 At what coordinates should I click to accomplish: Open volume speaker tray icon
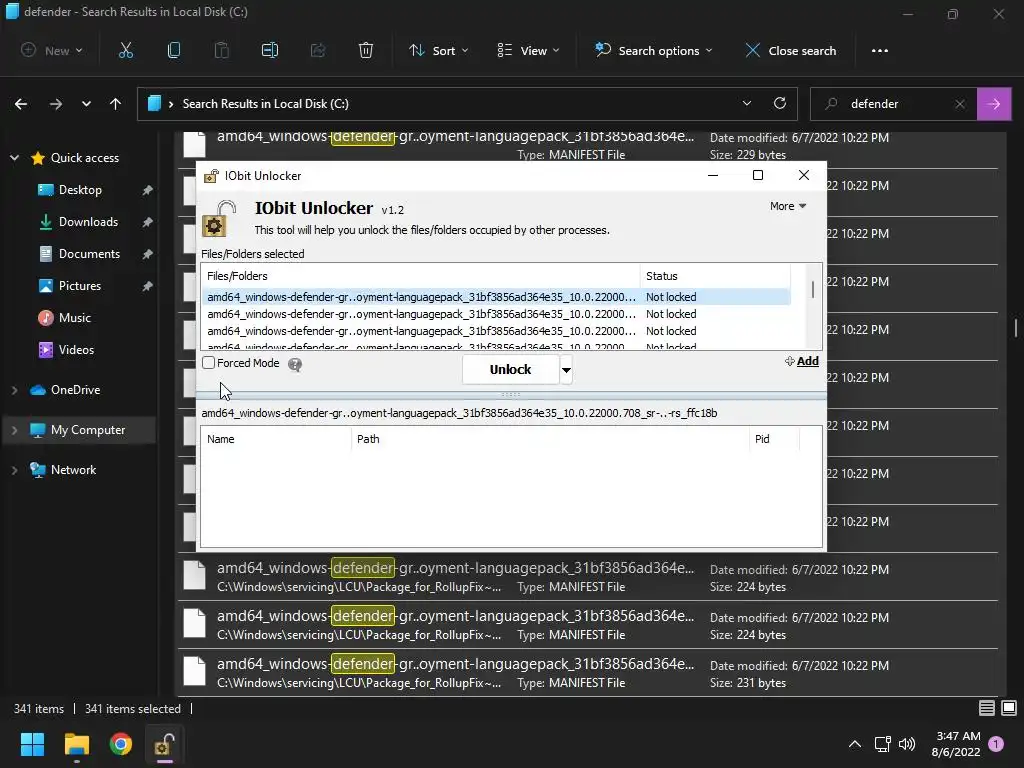(907, 744)
